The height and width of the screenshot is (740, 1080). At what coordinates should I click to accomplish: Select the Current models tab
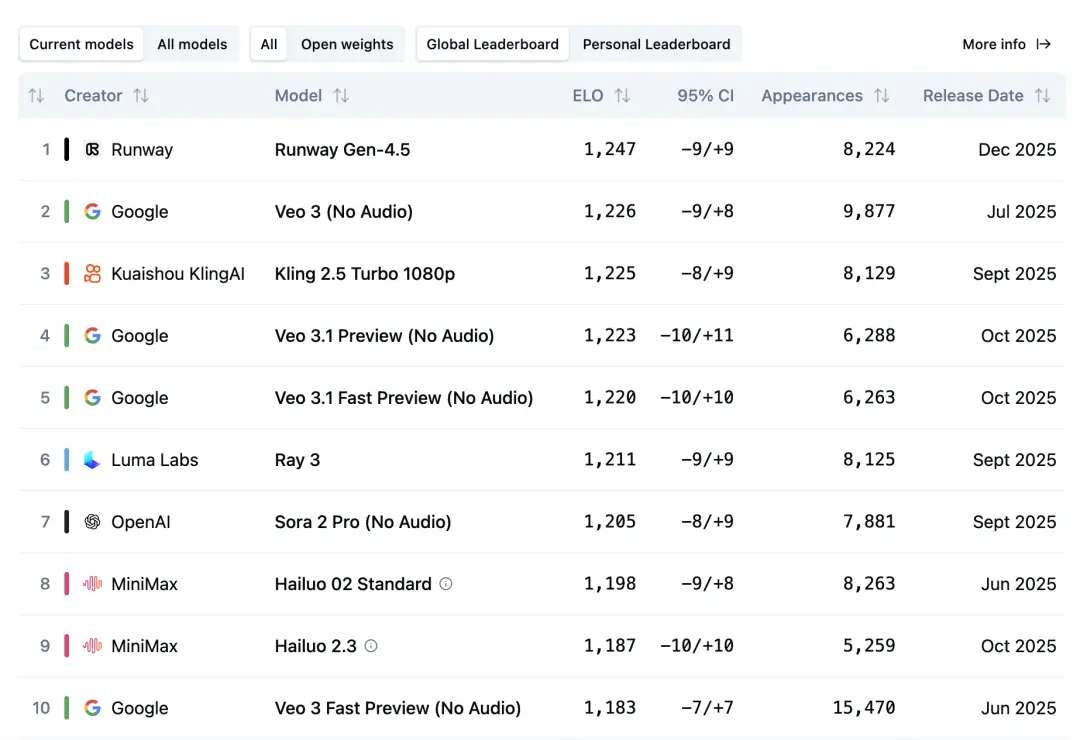click(81, 44)
